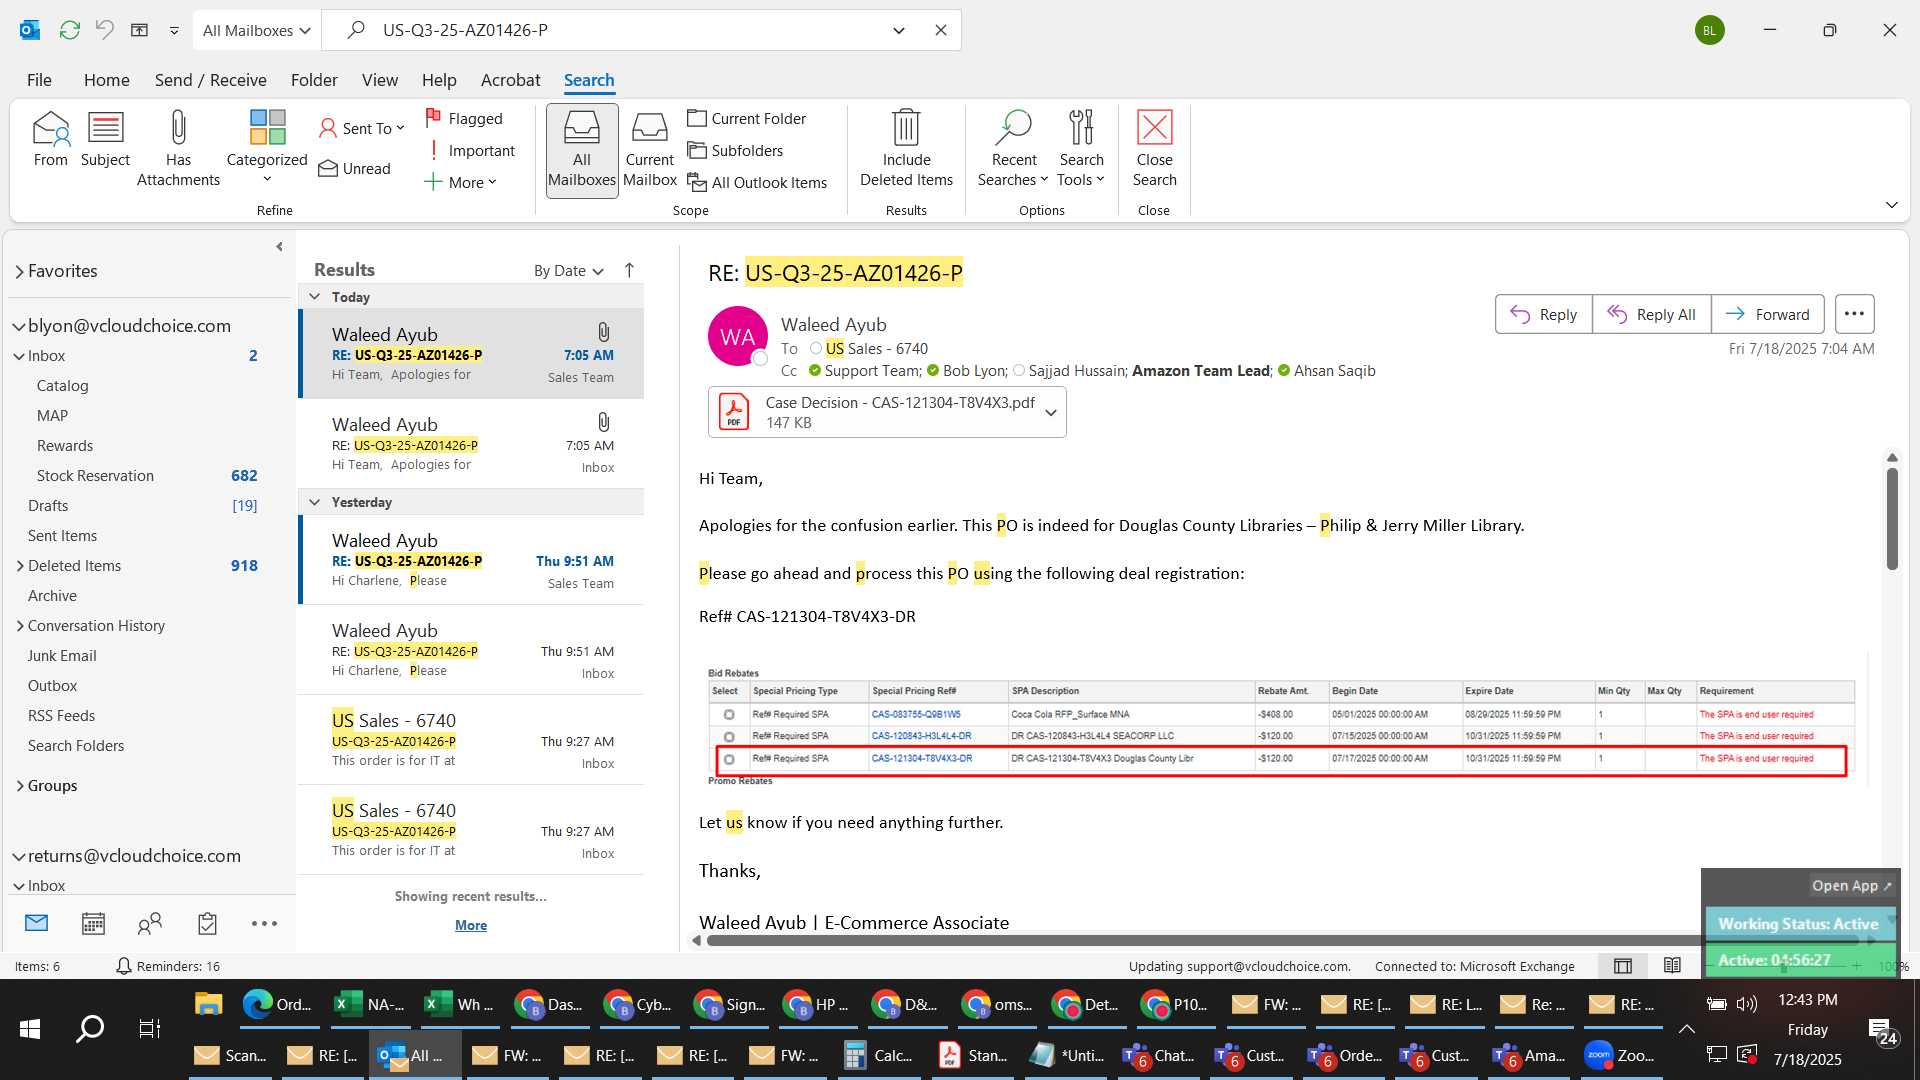Image resolution: width=1920 pixels, height=1080 pixels.
Task: Open All Mailboxes scope dropdown
Action: pos(257,30)
